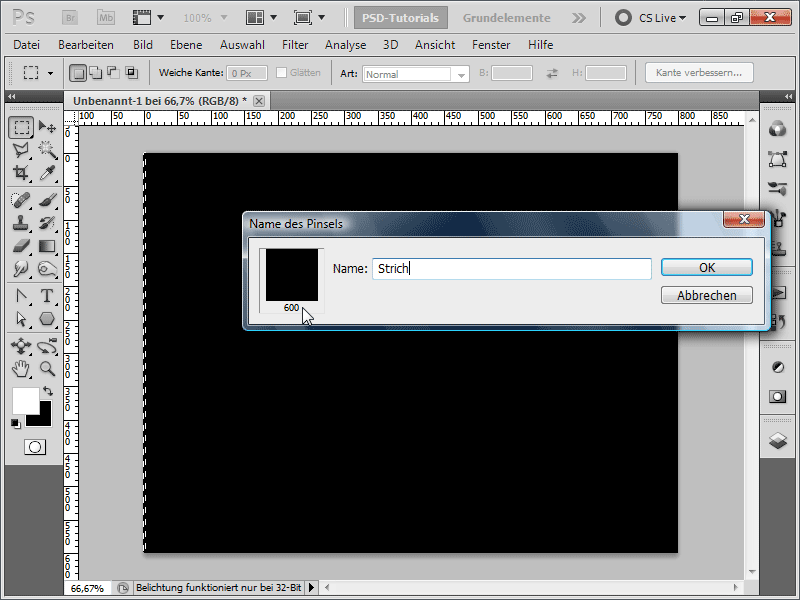
Task: Select the Polygonal Lasso tool
Action: click(21, 150)
